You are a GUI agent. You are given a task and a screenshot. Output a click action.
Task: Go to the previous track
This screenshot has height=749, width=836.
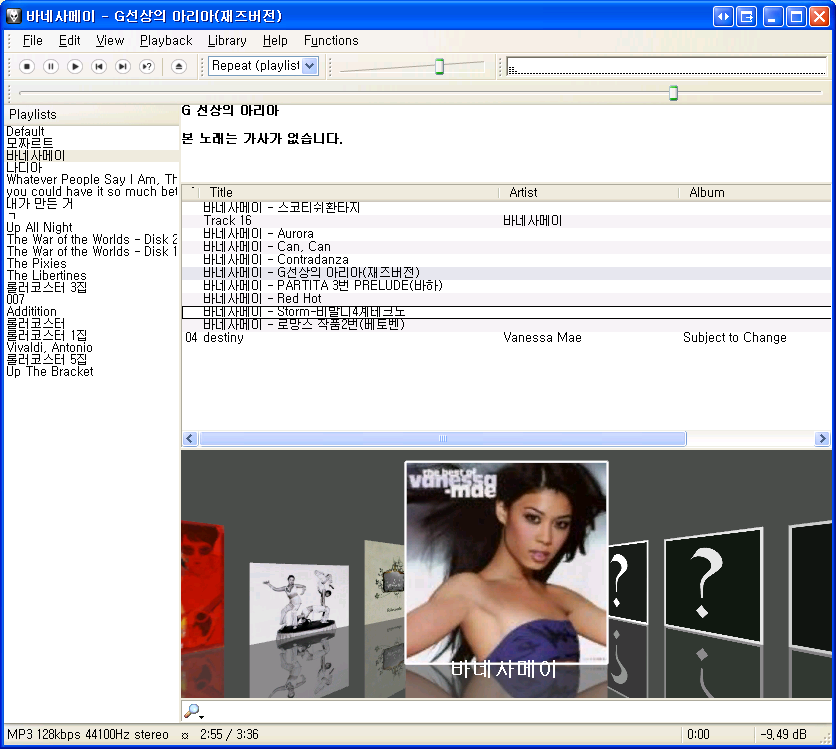point(99,67)
